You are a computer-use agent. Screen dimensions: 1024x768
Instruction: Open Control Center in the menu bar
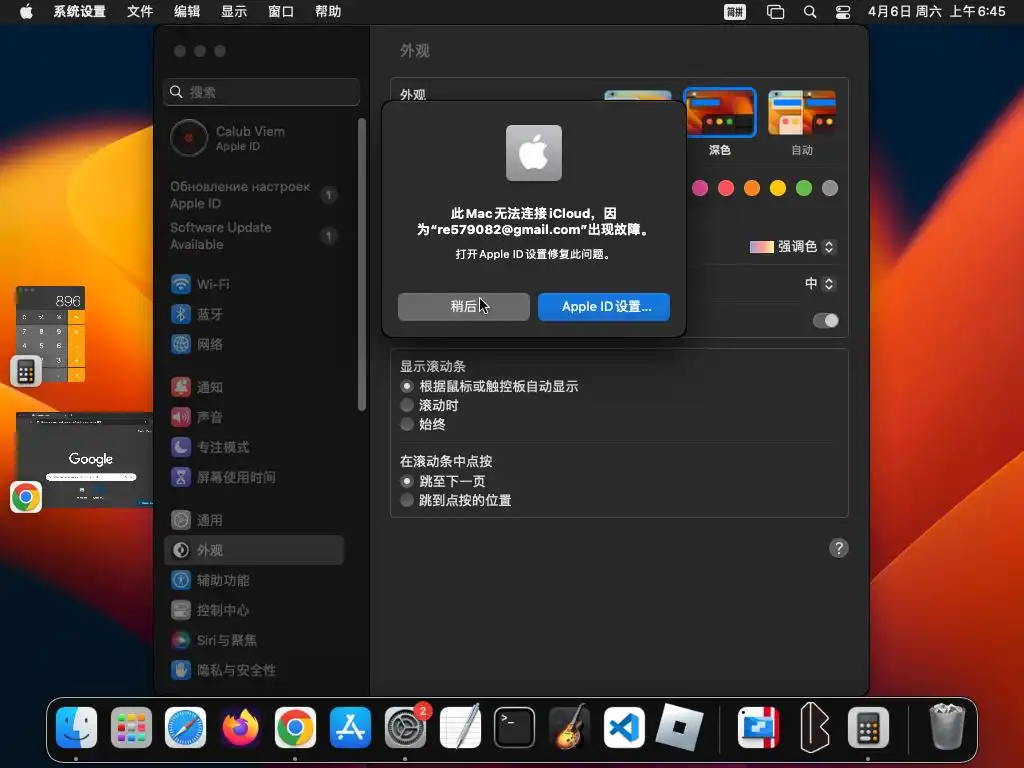pyautogui.click(x=843, y=12)
